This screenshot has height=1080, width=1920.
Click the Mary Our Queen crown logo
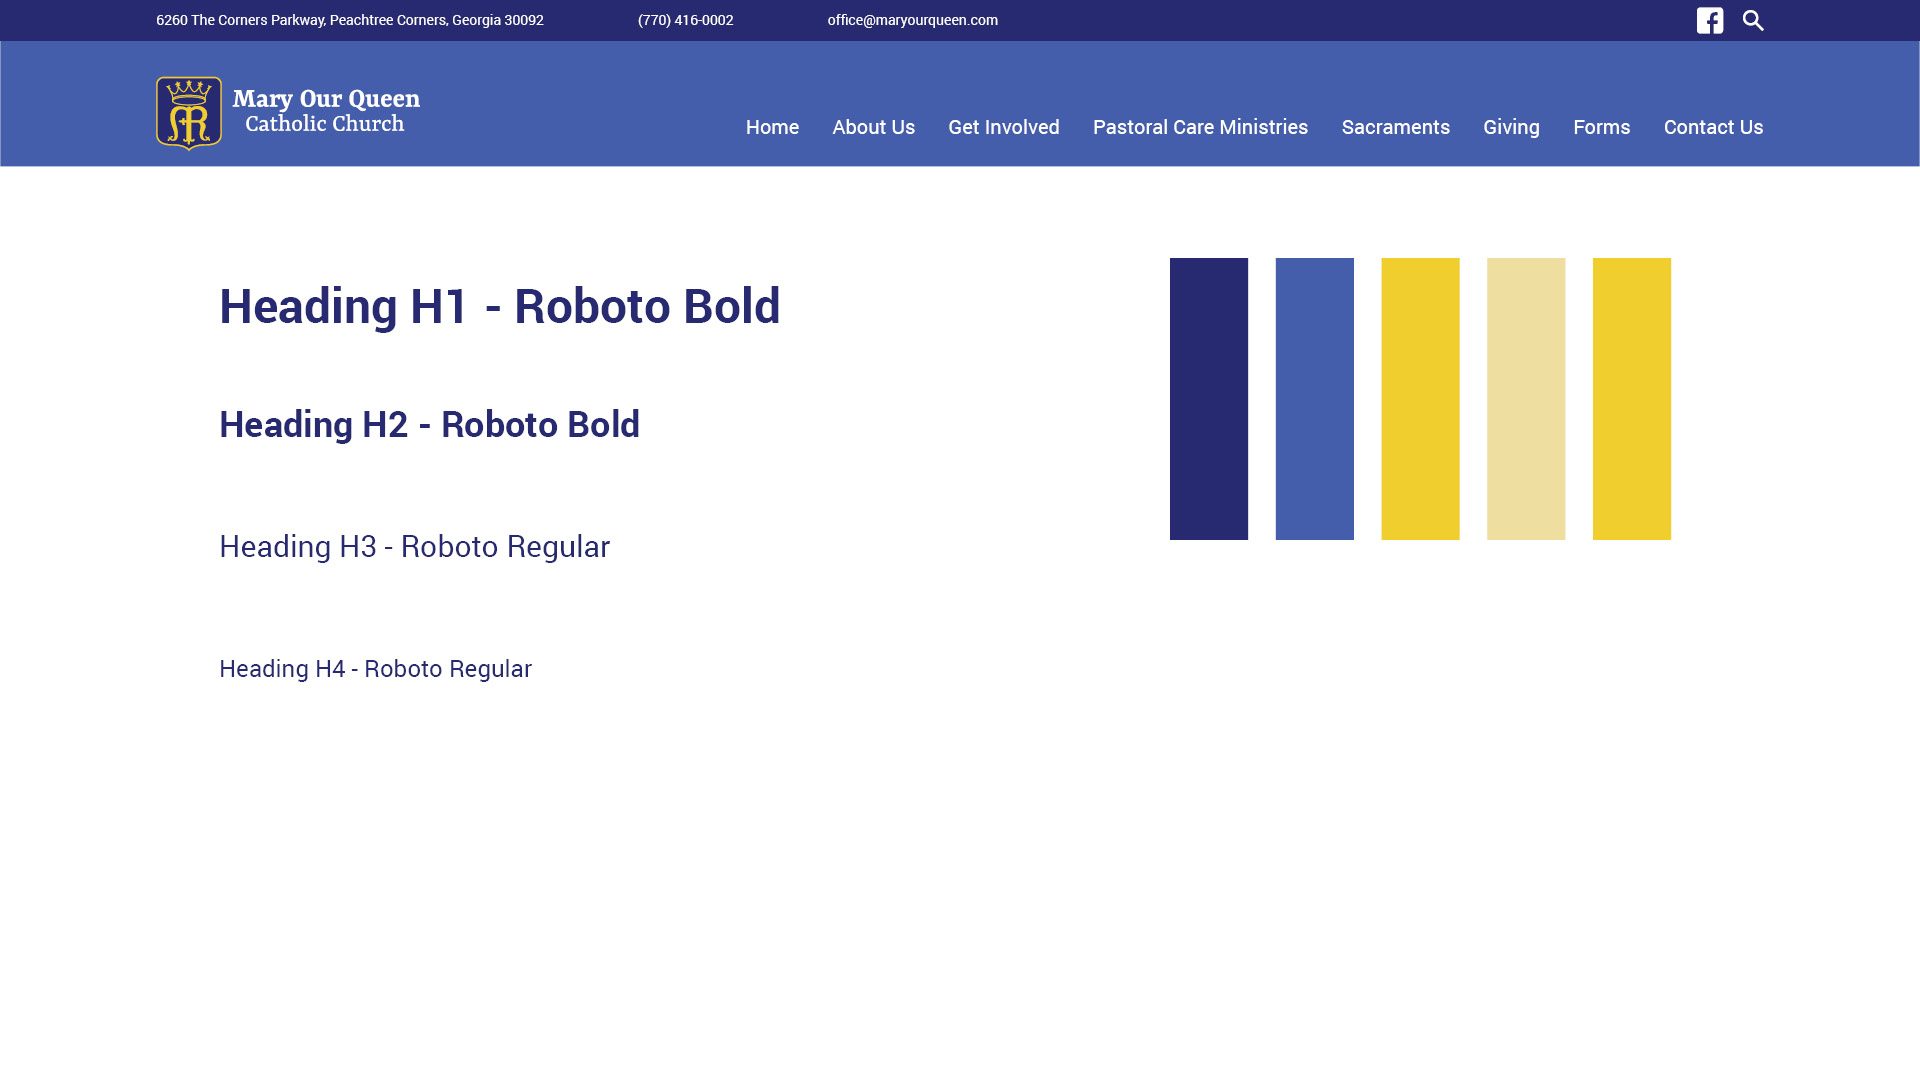188,113
